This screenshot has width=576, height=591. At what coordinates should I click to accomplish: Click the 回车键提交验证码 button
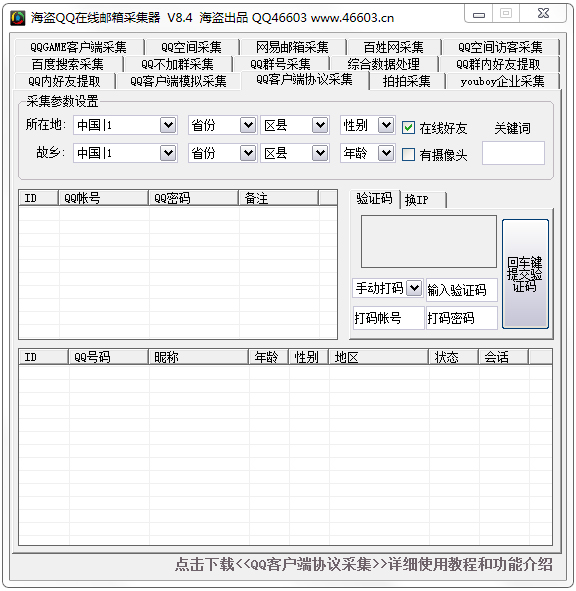(525, 274)
